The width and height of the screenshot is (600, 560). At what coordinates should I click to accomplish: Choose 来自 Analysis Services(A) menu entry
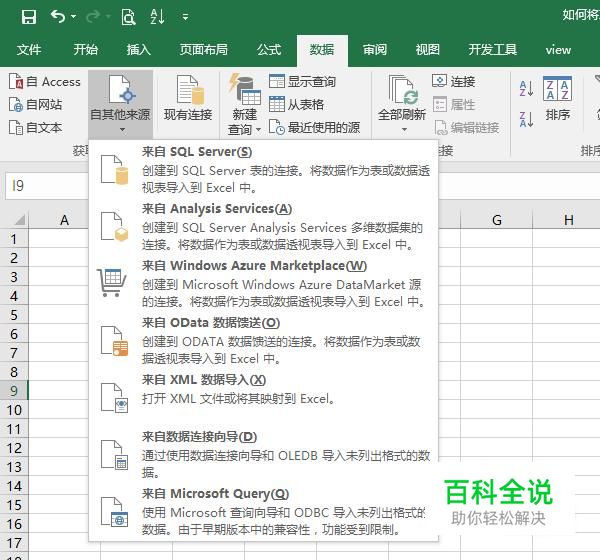coord(264,226)
